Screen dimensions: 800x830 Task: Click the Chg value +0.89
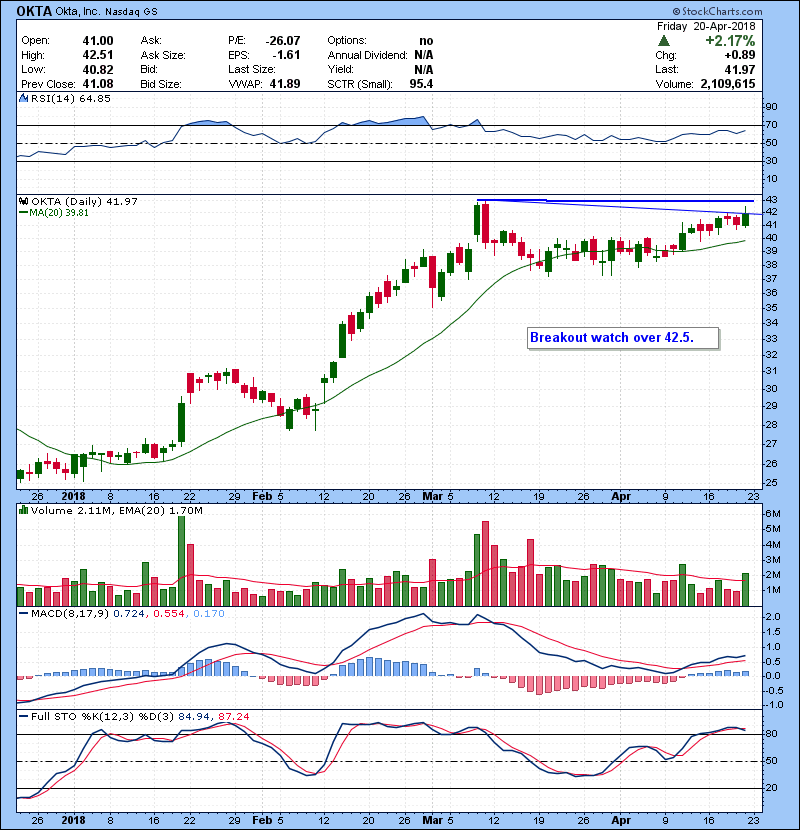(740, 55)
